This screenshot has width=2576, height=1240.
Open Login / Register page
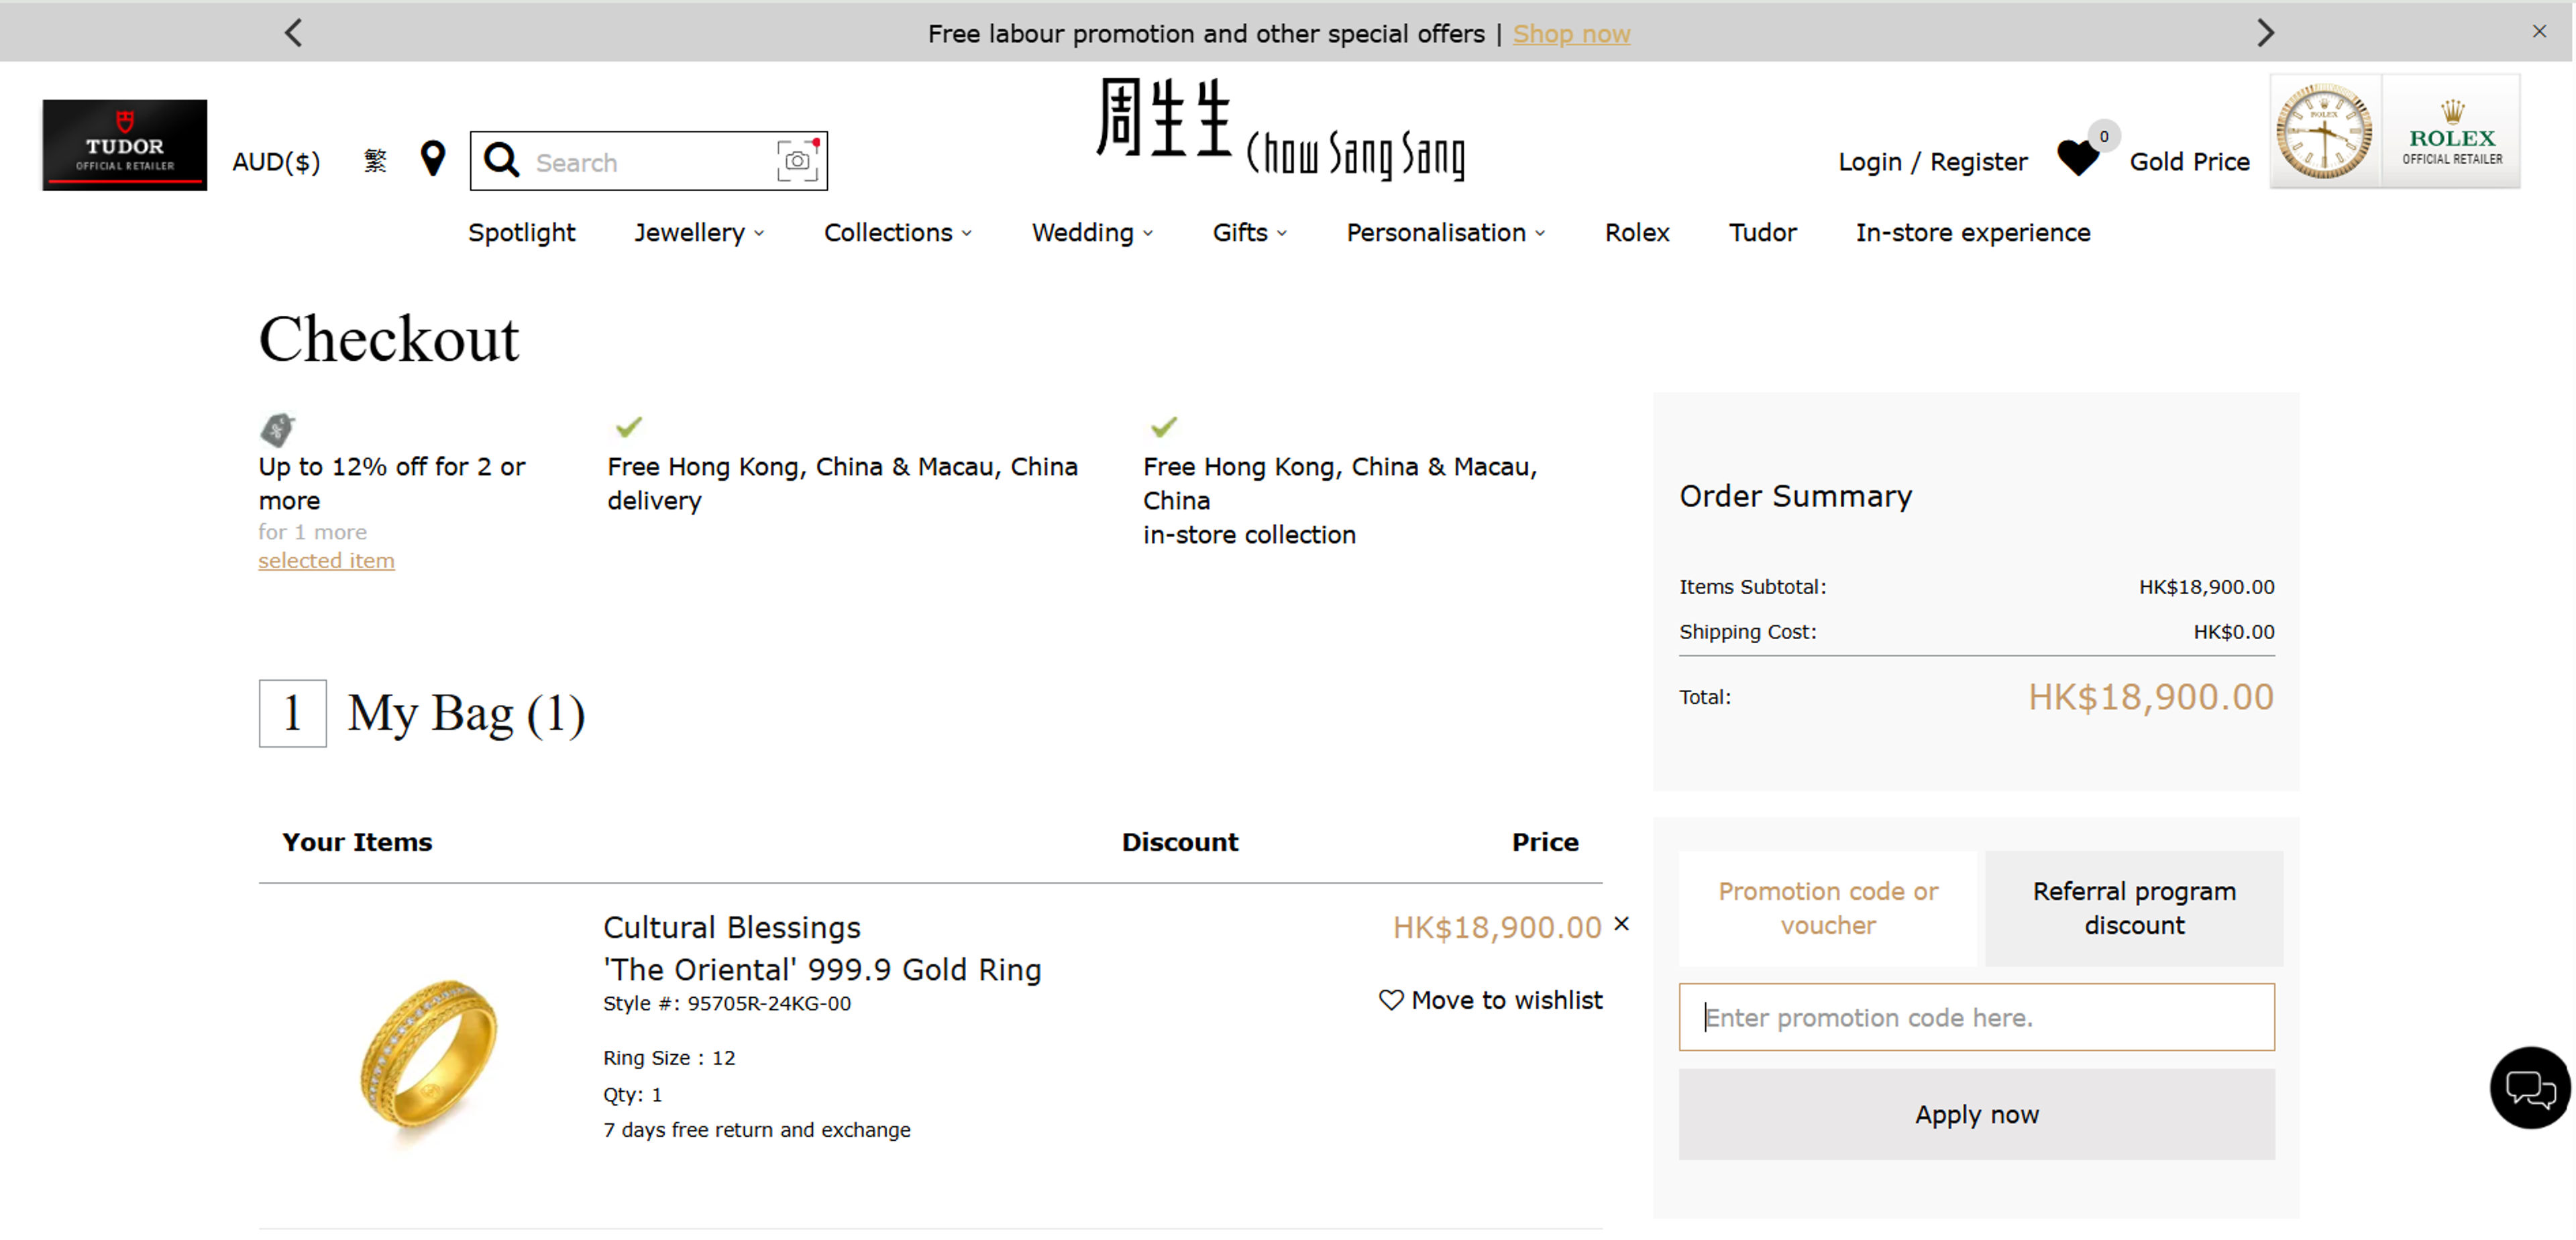[x=1932, y=162]
